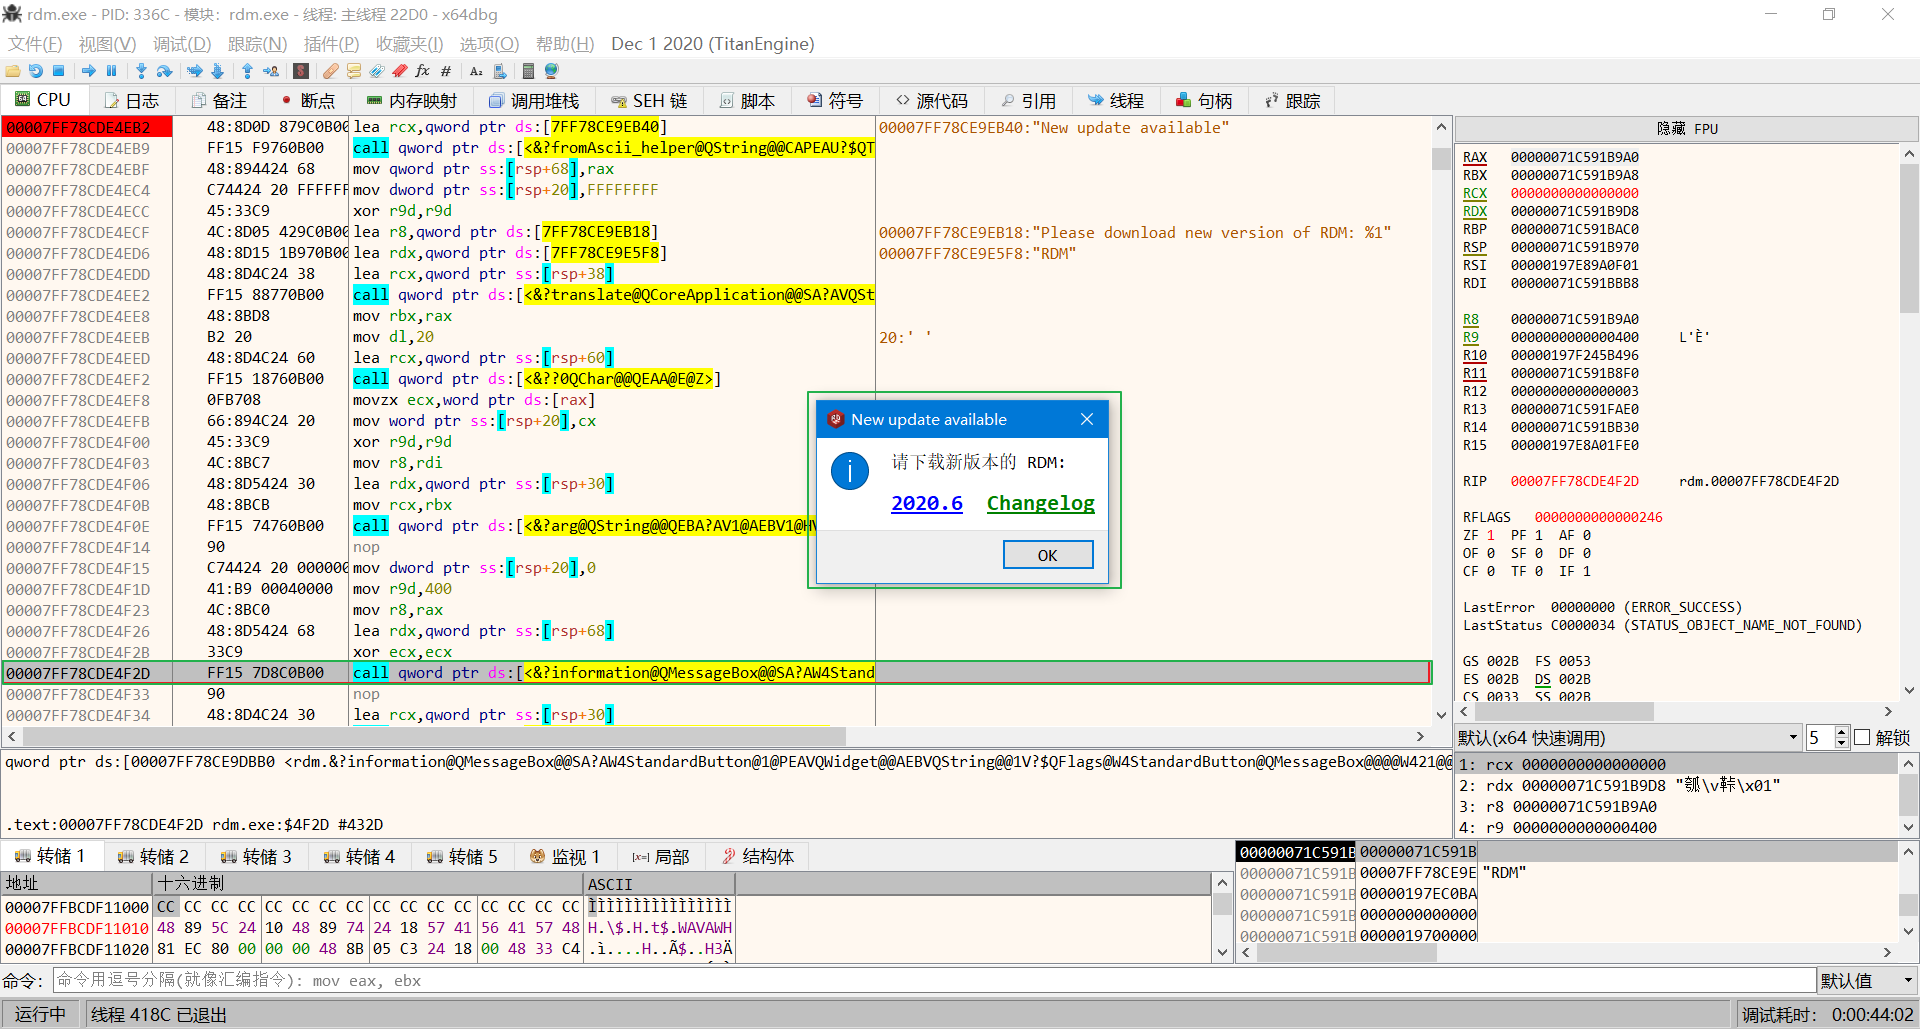This screenshot has width=1920, height=1029.
Task: Toggle the 解锁 checkbox
Action: tap(1862, 738)
